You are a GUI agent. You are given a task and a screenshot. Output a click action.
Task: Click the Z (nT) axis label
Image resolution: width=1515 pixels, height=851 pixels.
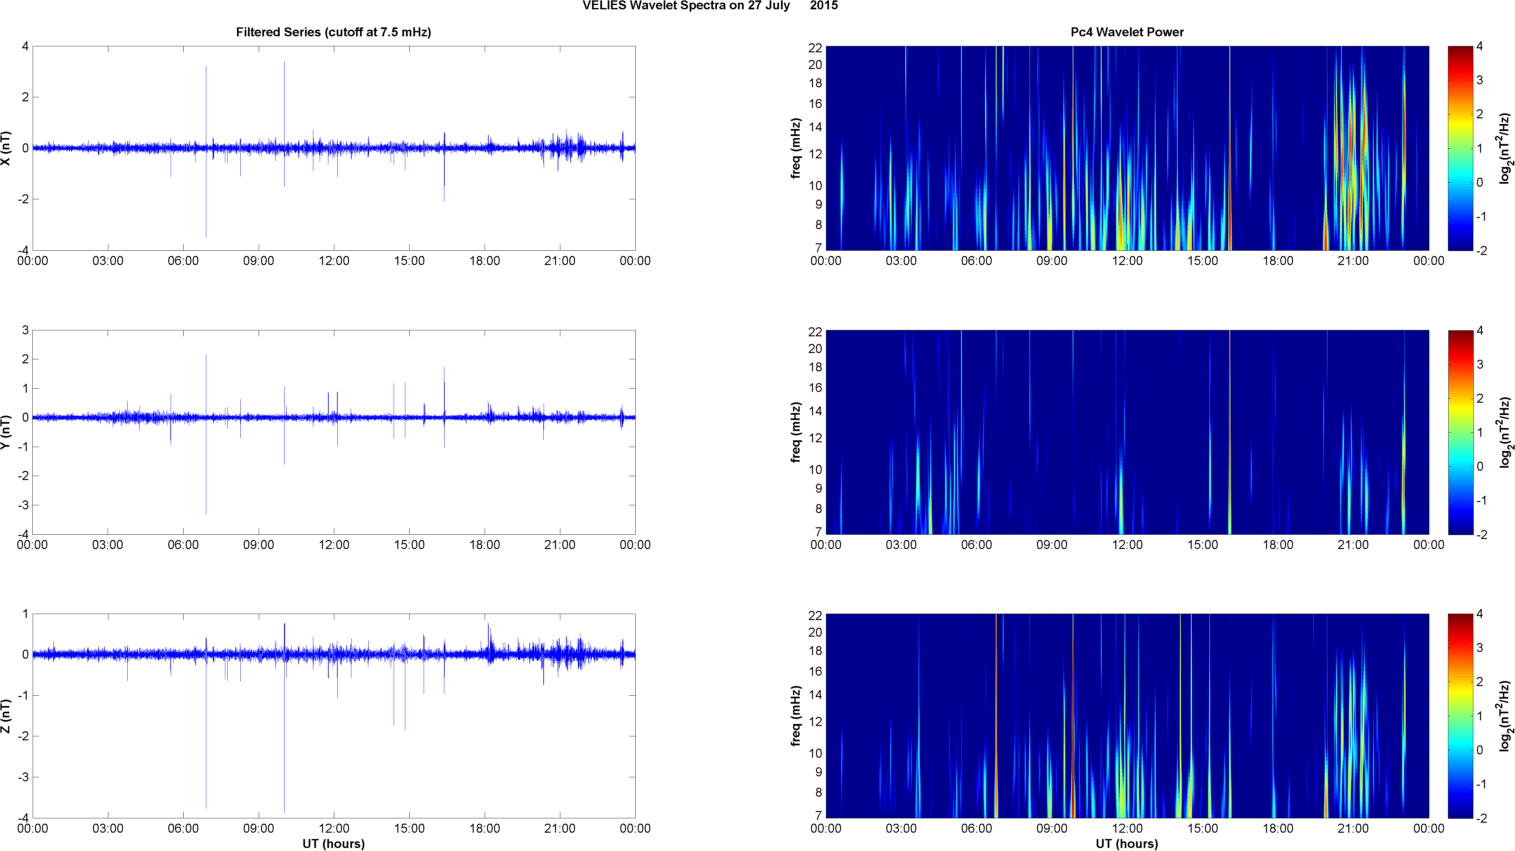point(7,716)
